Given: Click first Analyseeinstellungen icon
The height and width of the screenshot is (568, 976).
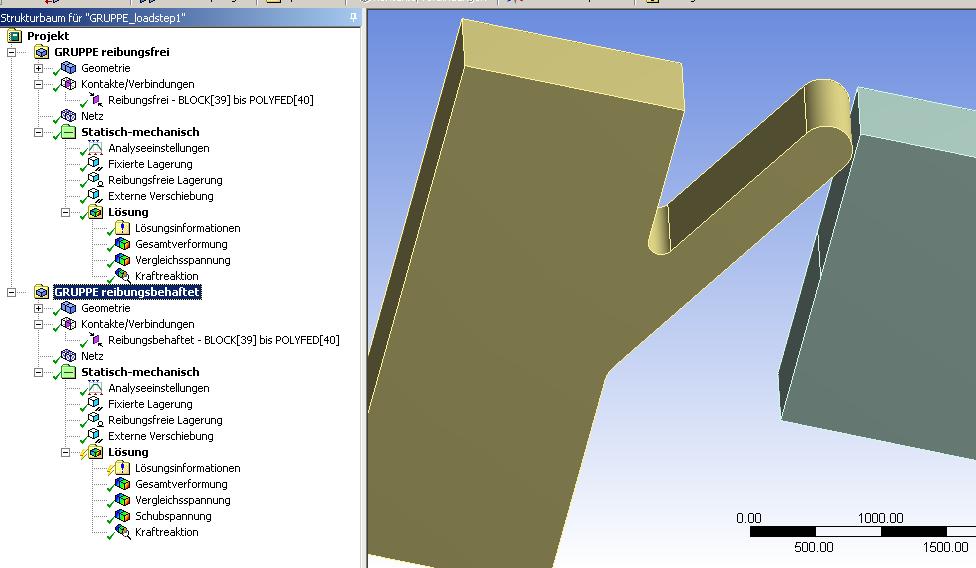Looking at the screenshot, I should (95, 148).
